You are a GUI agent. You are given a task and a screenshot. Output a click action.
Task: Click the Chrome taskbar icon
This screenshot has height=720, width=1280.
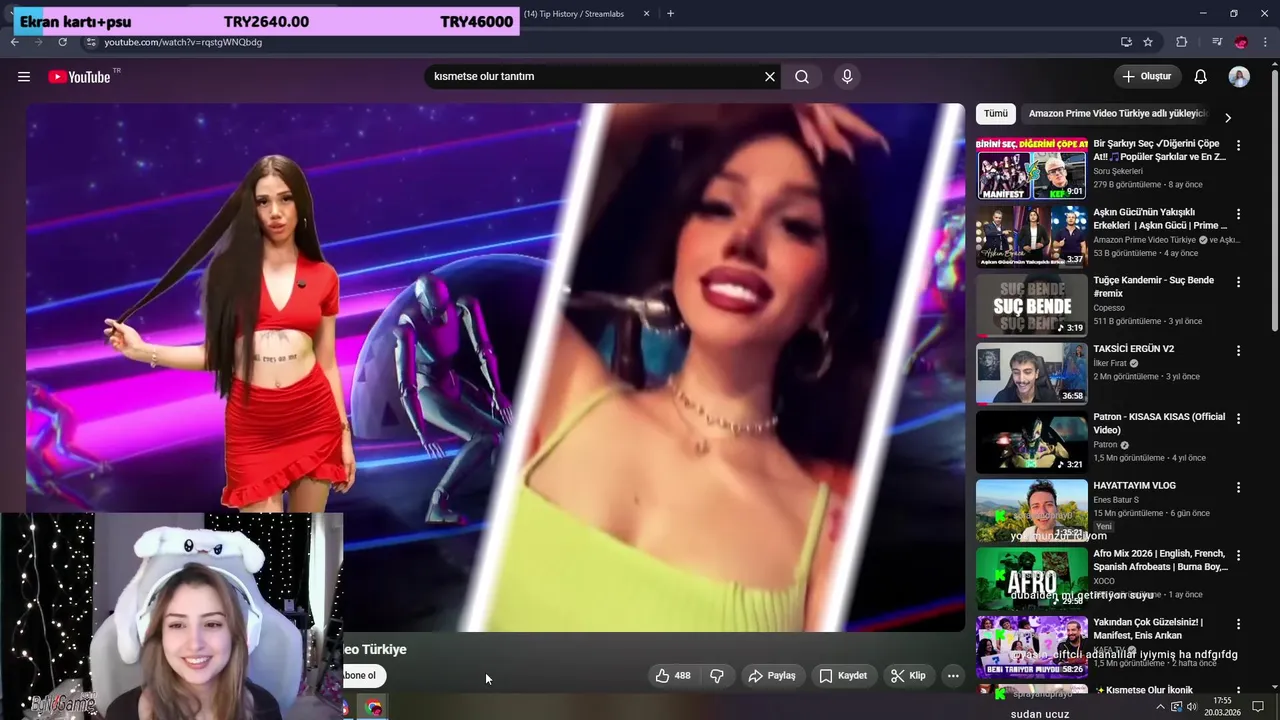click(x=374, y=707)
